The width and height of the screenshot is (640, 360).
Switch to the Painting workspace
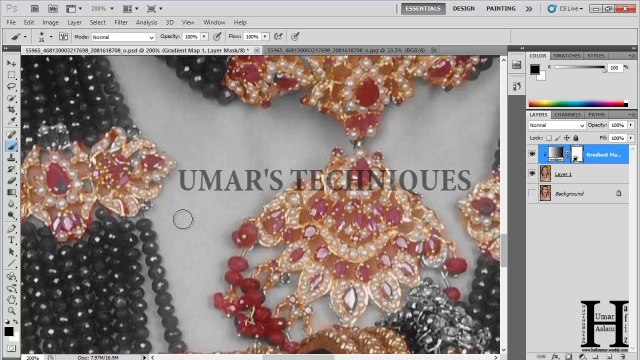tap(501, 9)
